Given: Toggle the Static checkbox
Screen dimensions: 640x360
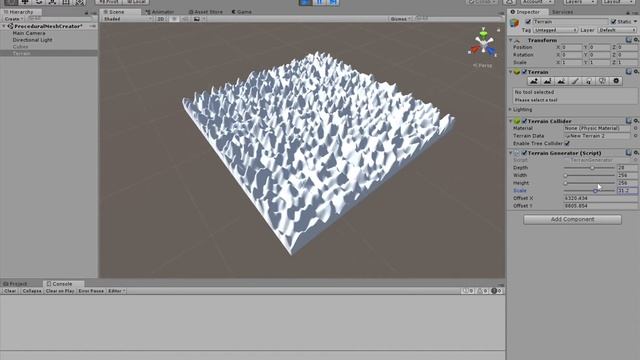Looking at the screenshot, I should pos(613,21).
